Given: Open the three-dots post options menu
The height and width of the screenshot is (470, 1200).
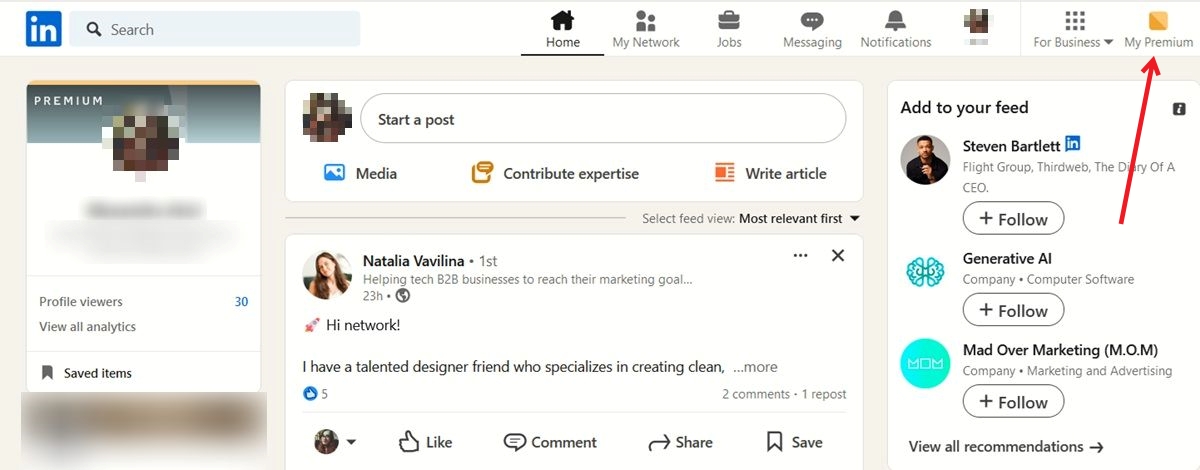Looking at the screenshot, I should click(800, 256).
